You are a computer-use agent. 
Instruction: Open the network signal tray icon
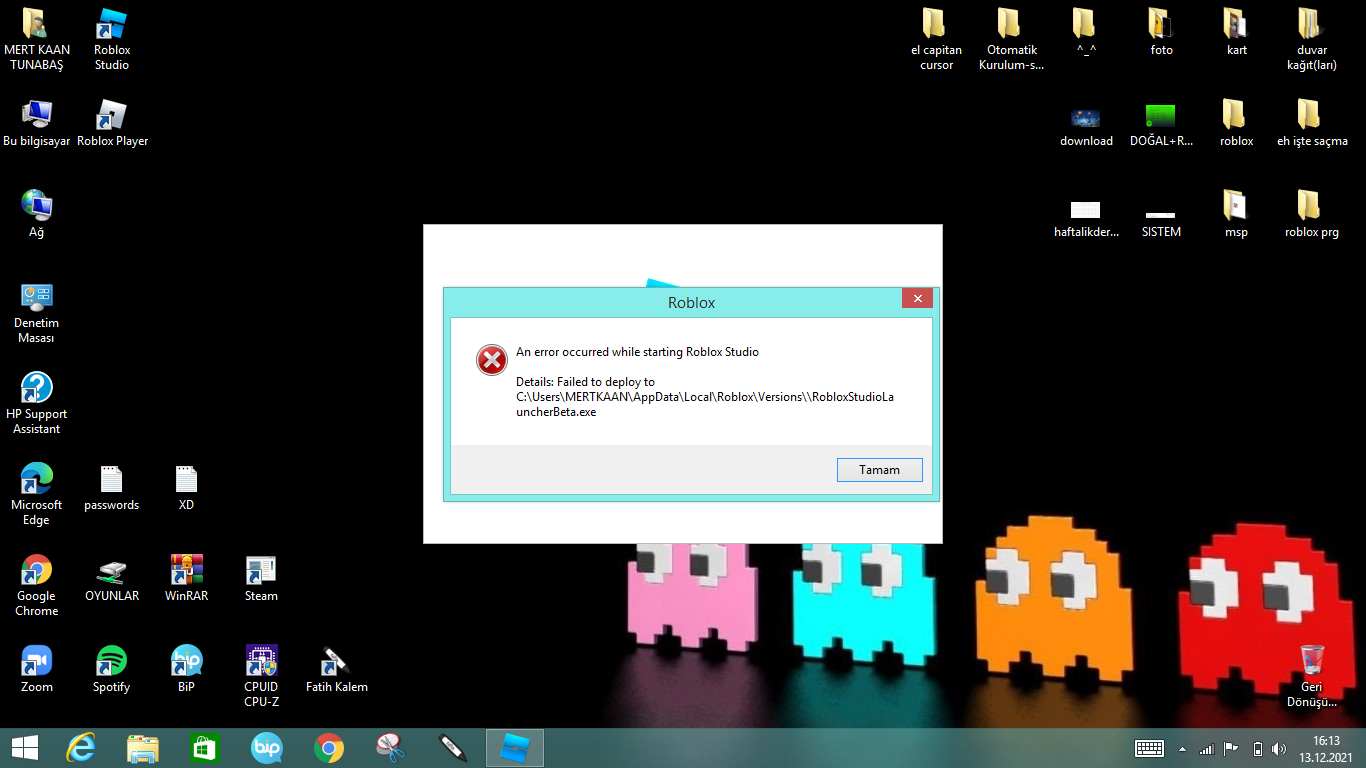tap(1206, 749)
